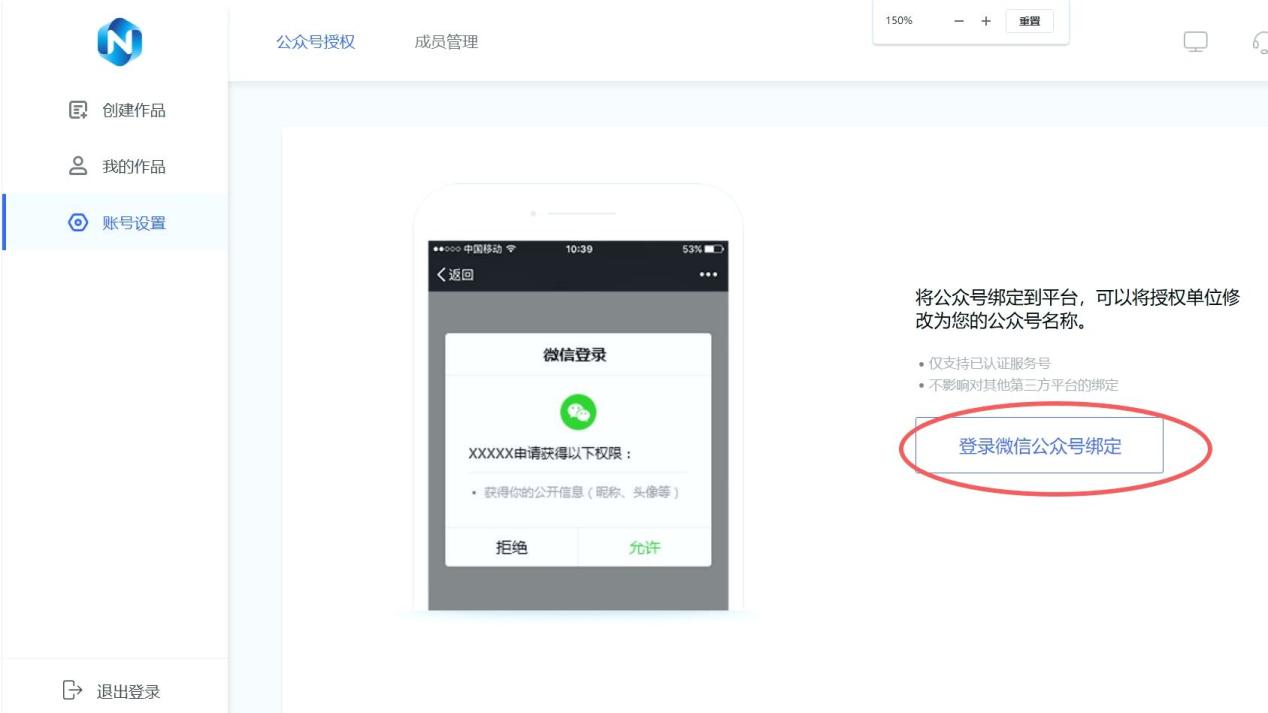Screen dimensions: 1268x713
Task: Open the 成员管理 tab
Action: [446, 42]
